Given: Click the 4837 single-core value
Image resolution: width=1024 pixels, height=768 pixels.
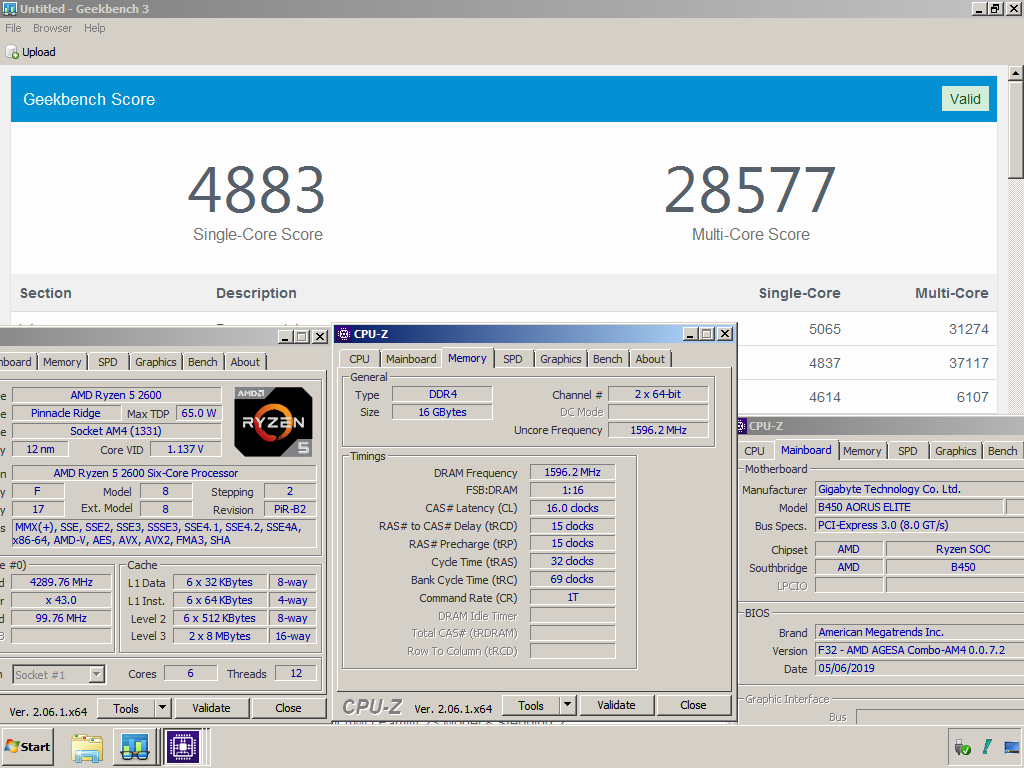Looking at the screenshot, I should pos(825,363).
